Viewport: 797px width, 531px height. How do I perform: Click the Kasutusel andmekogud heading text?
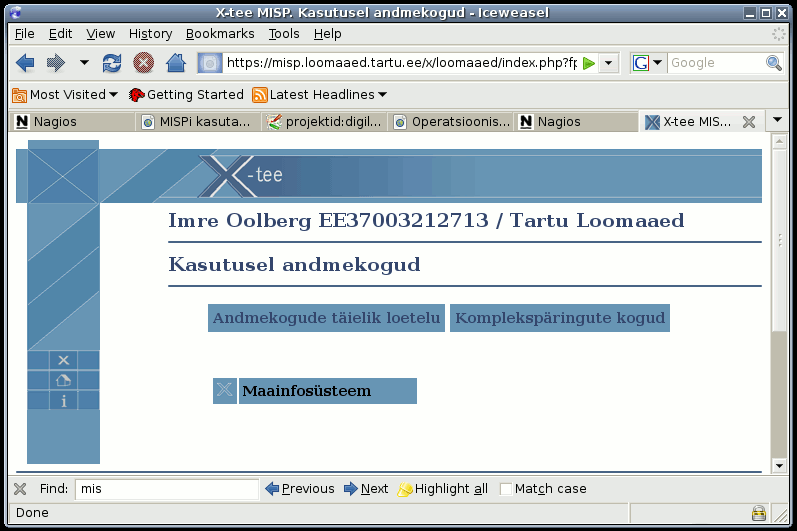coord(294,265)
